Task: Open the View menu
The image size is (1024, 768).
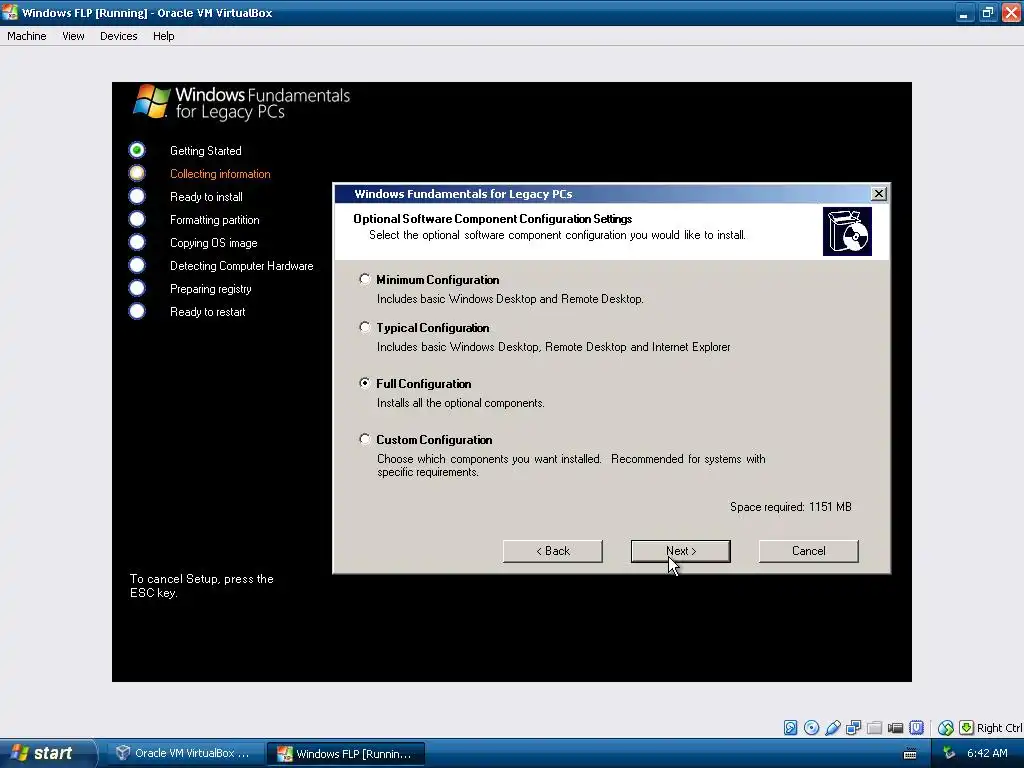Action: (73, 36)
